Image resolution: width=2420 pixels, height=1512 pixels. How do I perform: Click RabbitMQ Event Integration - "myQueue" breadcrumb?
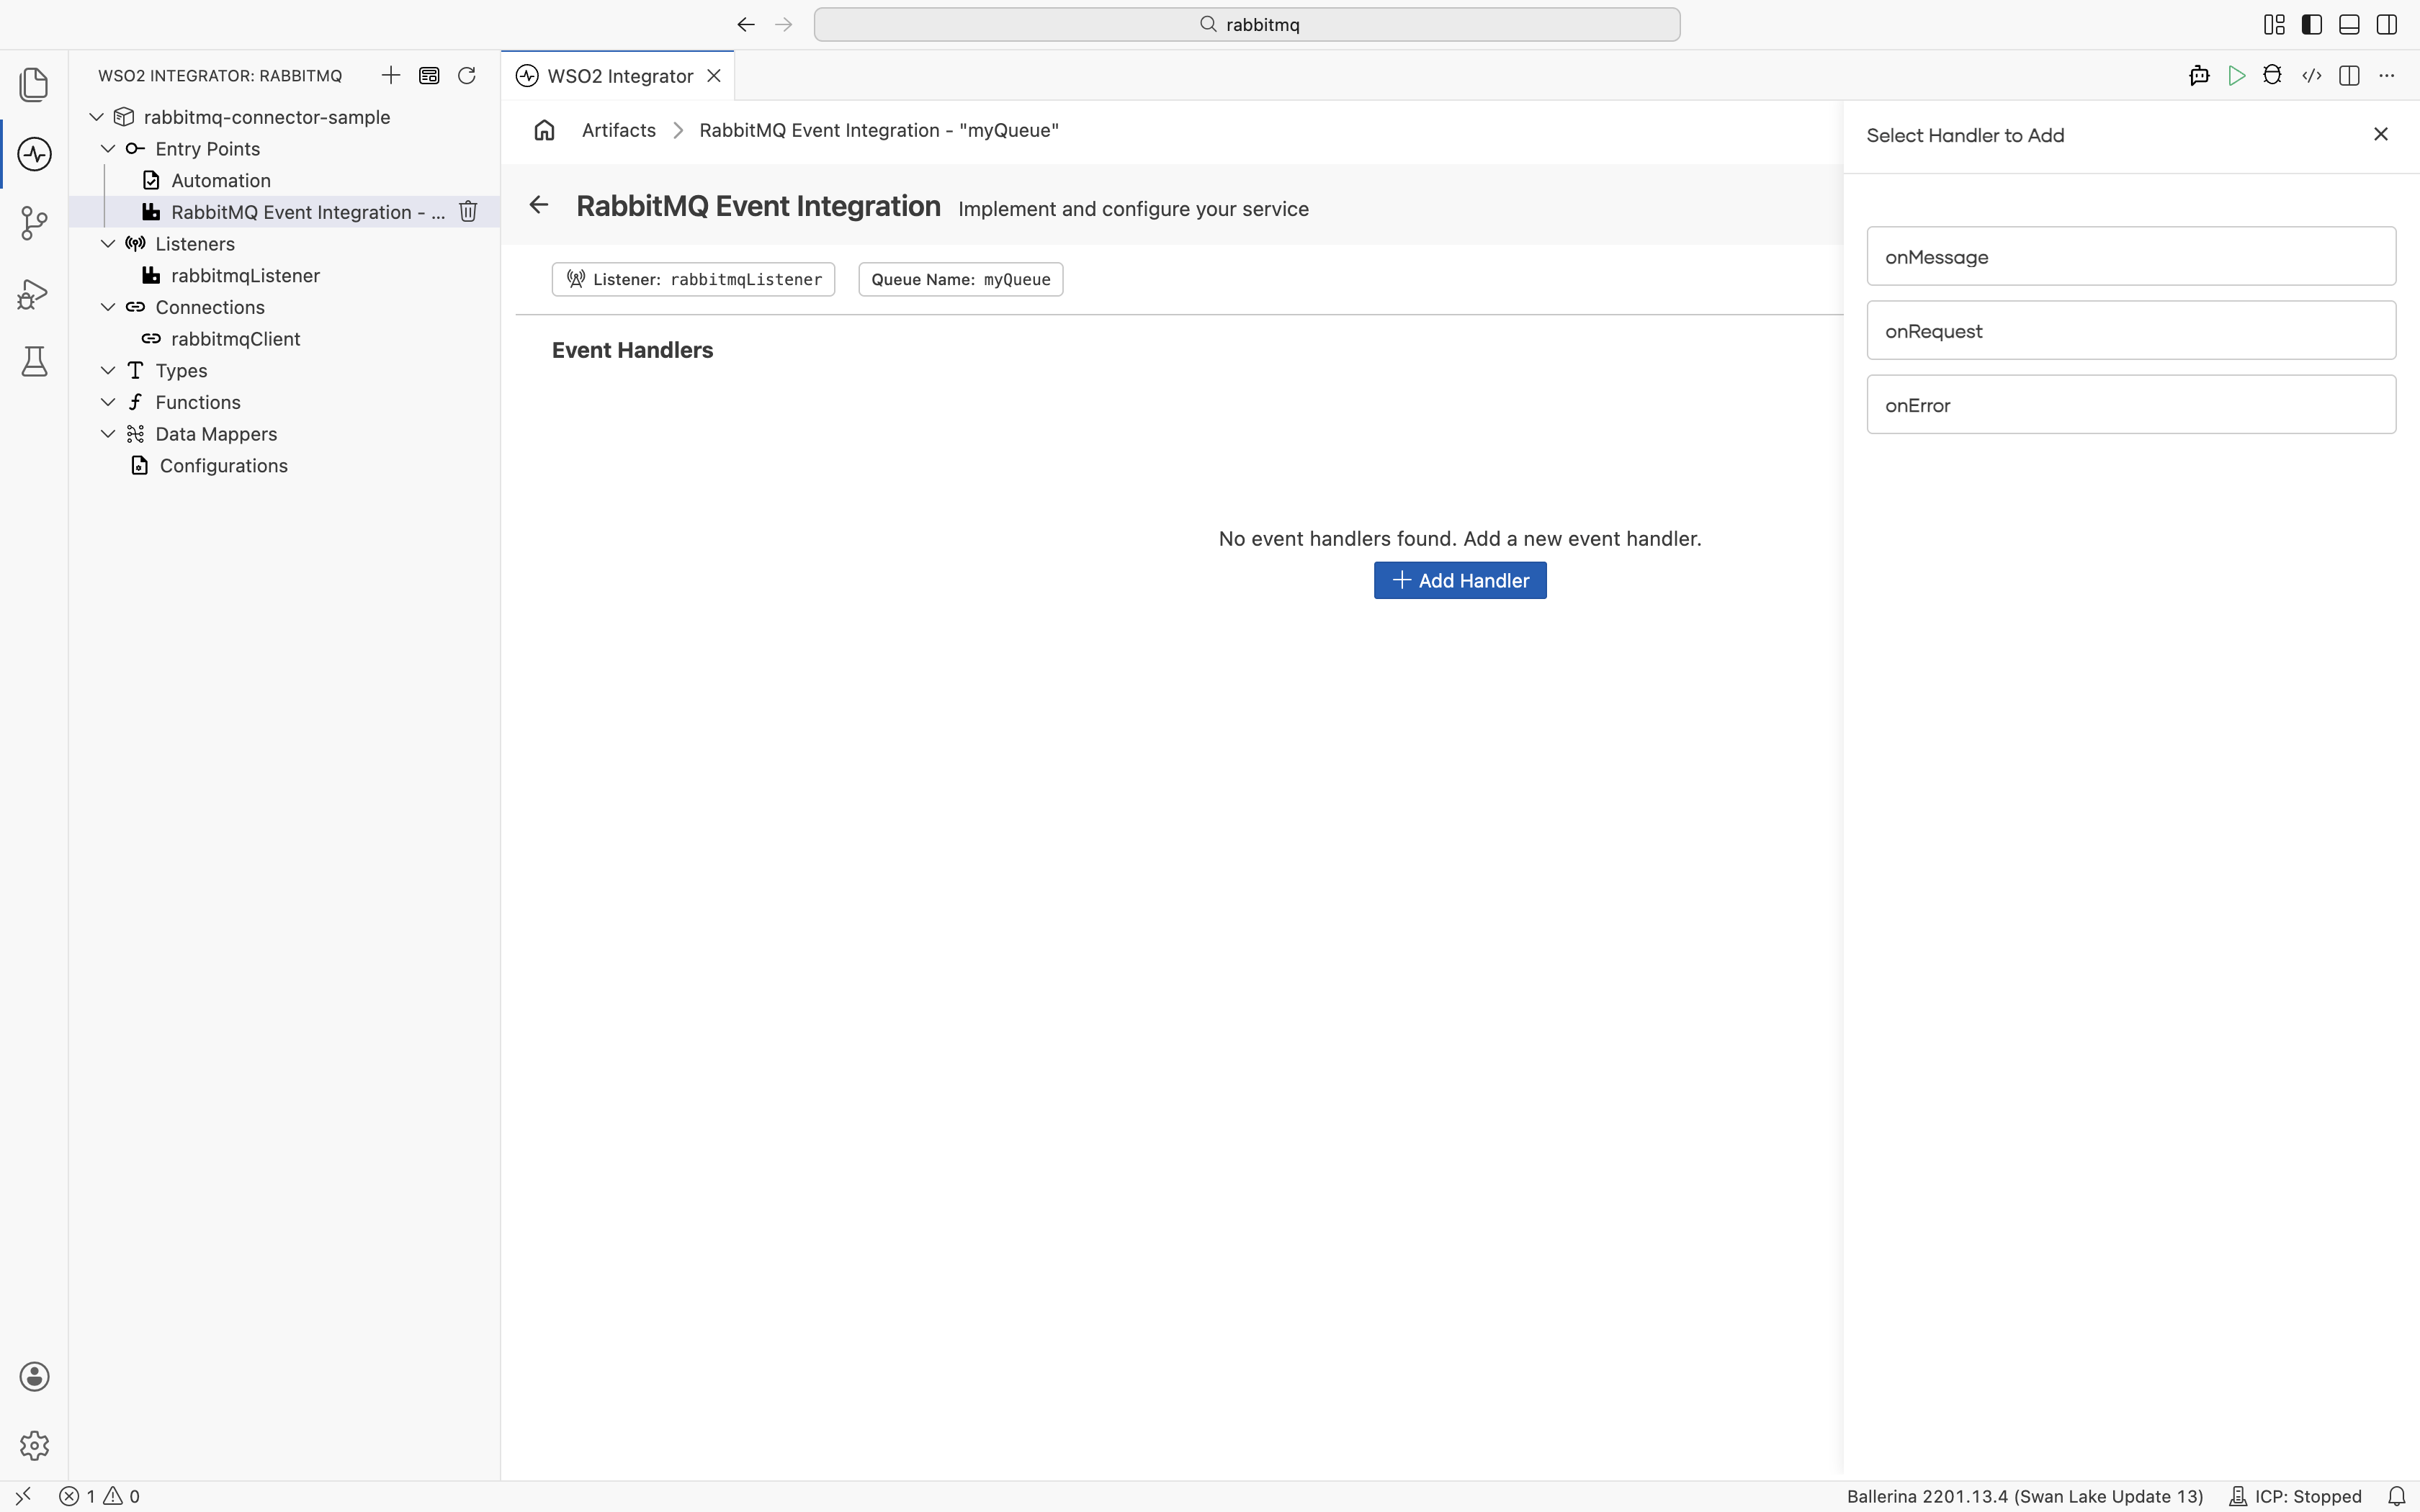(879, 130)
